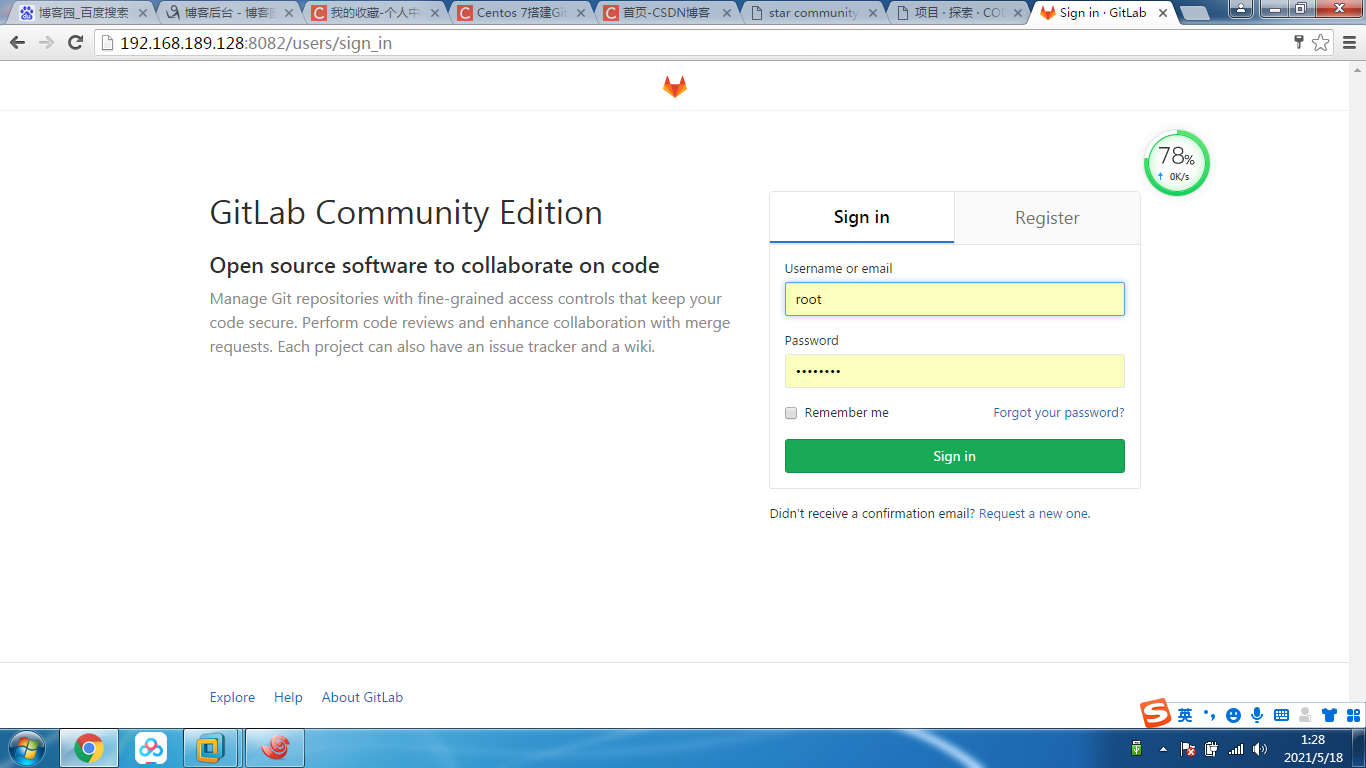Screen dimensions: 1366x768
Task: Click the green Sign in button
Action: coord(955,456)
